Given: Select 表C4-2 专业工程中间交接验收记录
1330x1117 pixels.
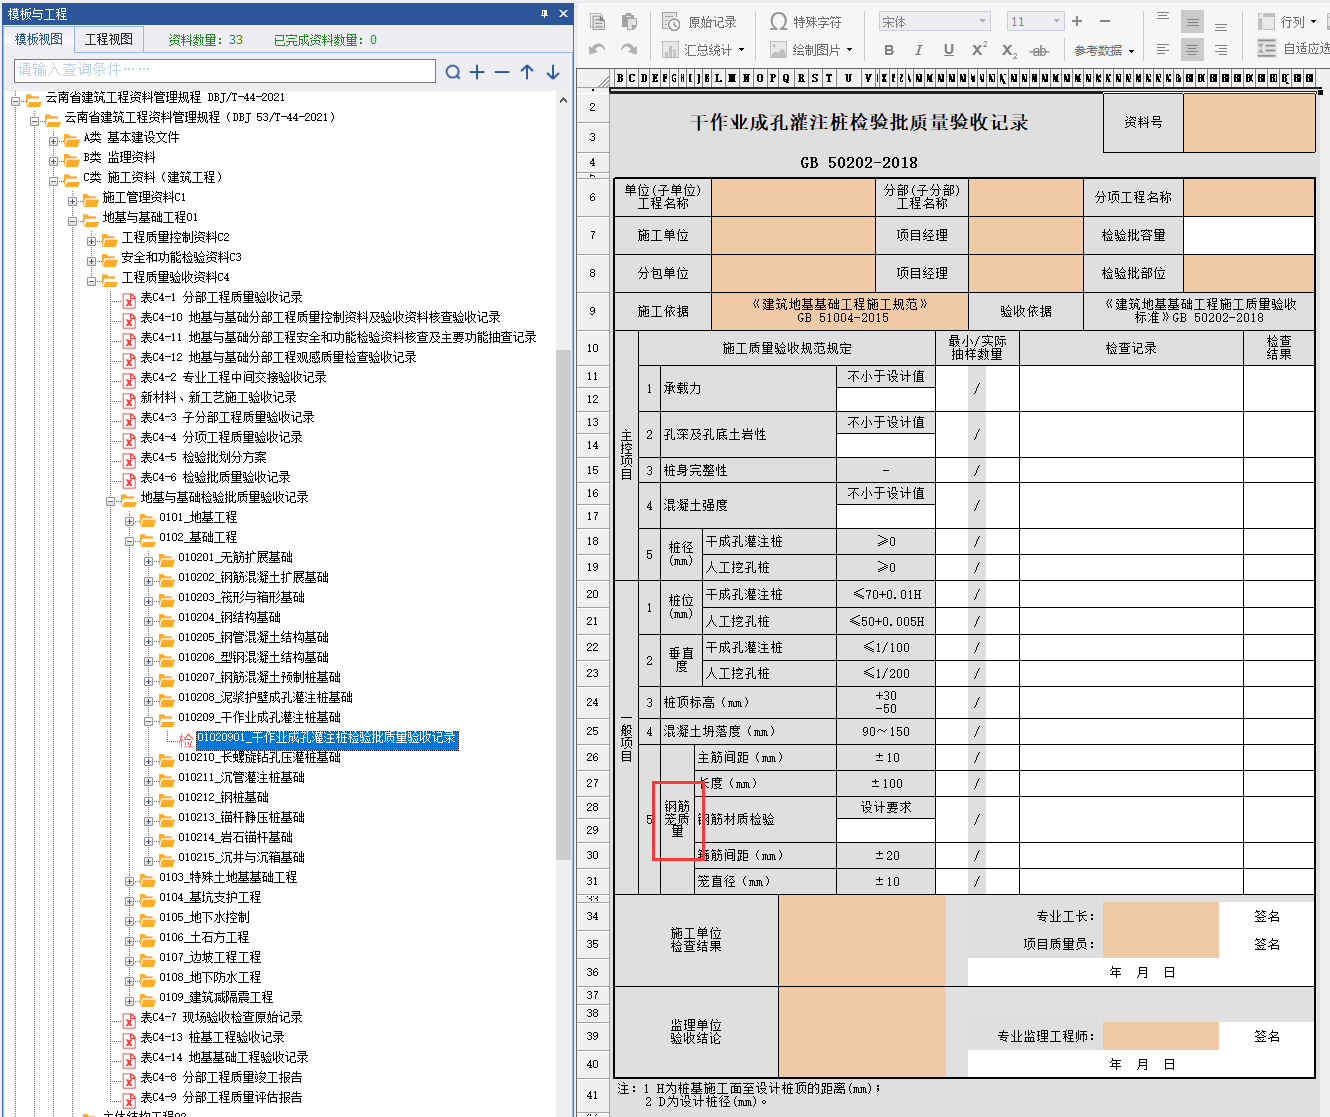Looking at the screenshot, I should coord(233,377).
